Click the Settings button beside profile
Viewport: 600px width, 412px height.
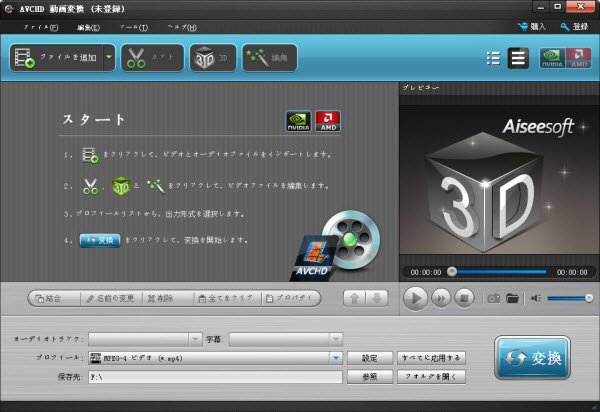pos(370,358)
